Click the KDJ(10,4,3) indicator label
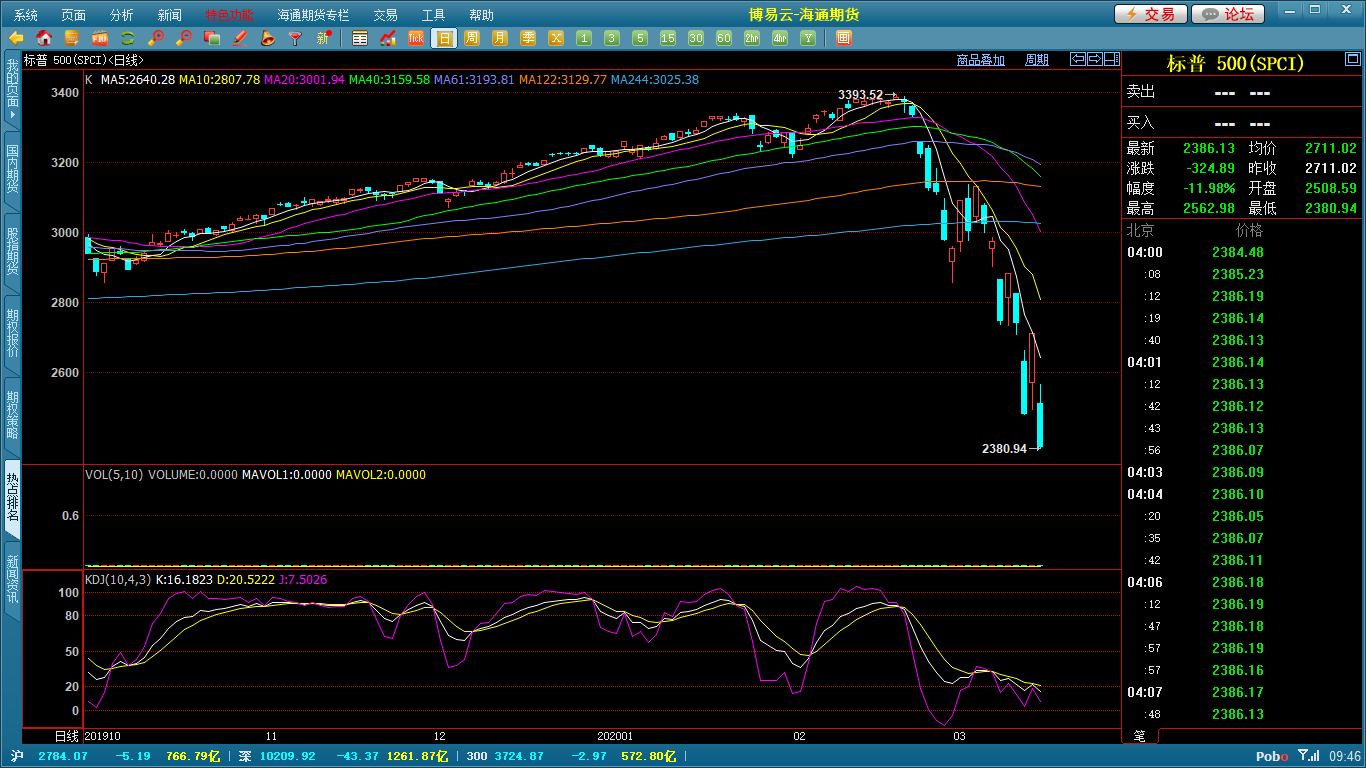The image size is (1366, 768). tap(118, 579)
